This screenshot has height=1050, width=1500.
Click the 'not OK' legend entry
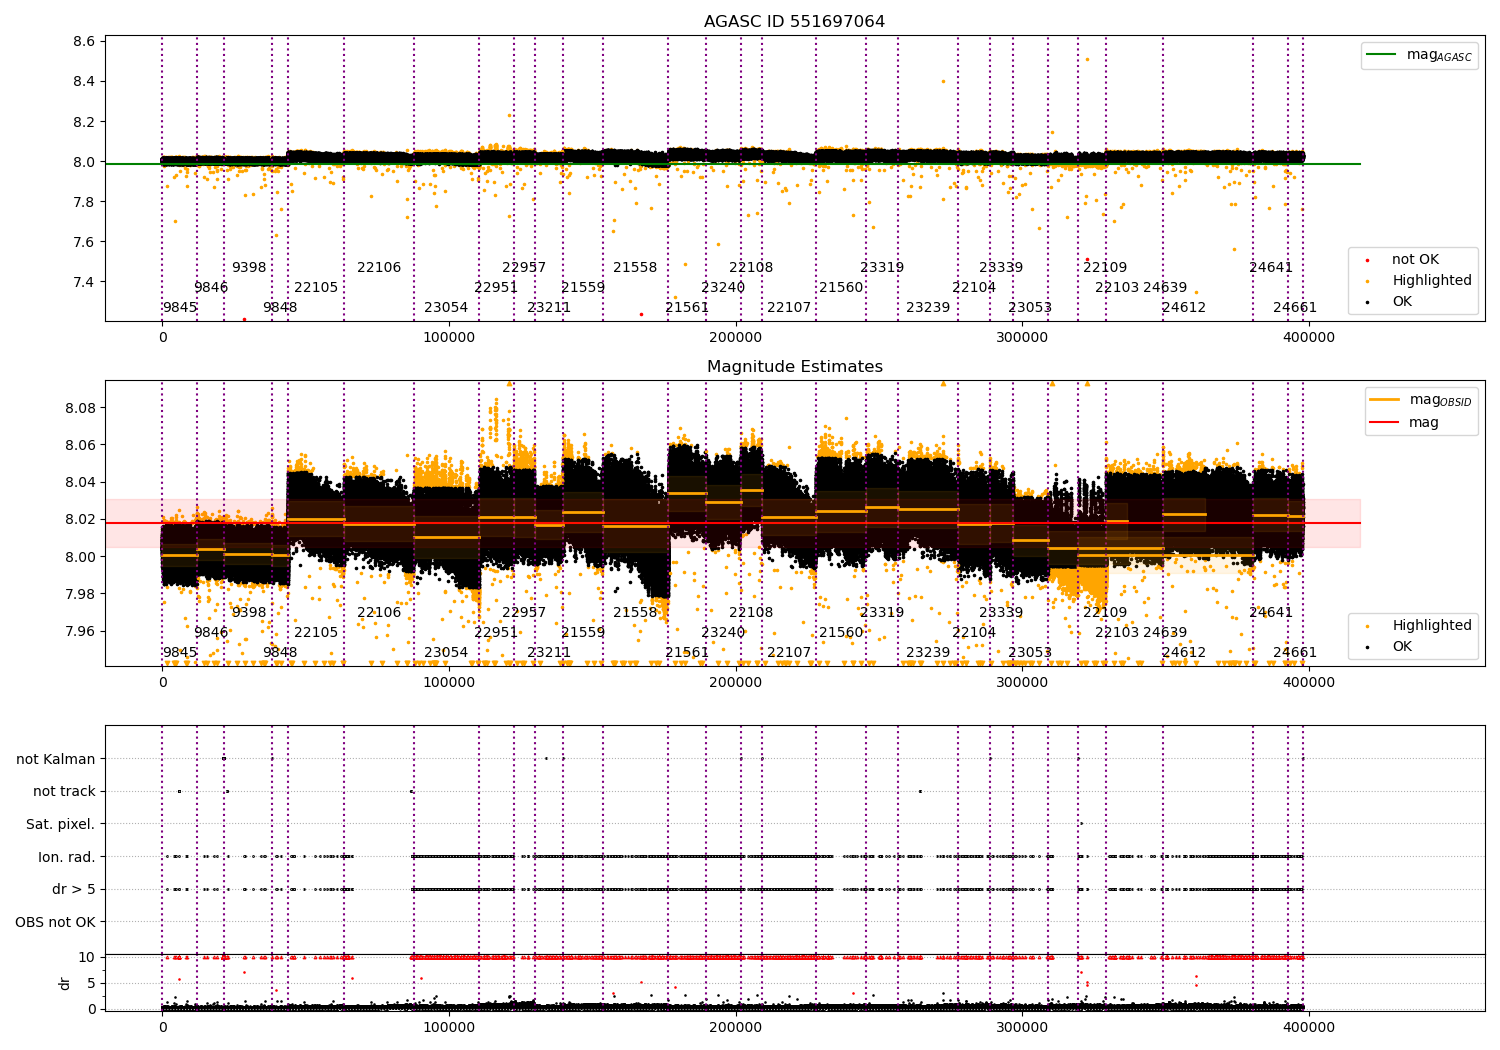(1403, 259)
